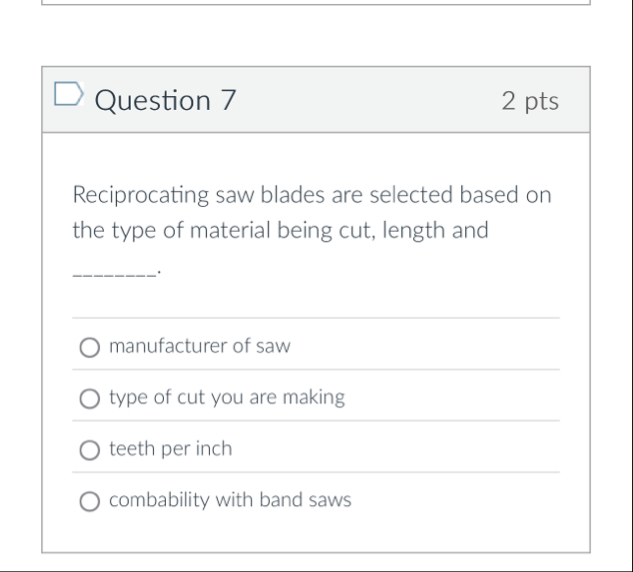The height and width of the screenshot is (572, 633).
Task: Click the 'Question 7' heading
Action: click(166, 100)
